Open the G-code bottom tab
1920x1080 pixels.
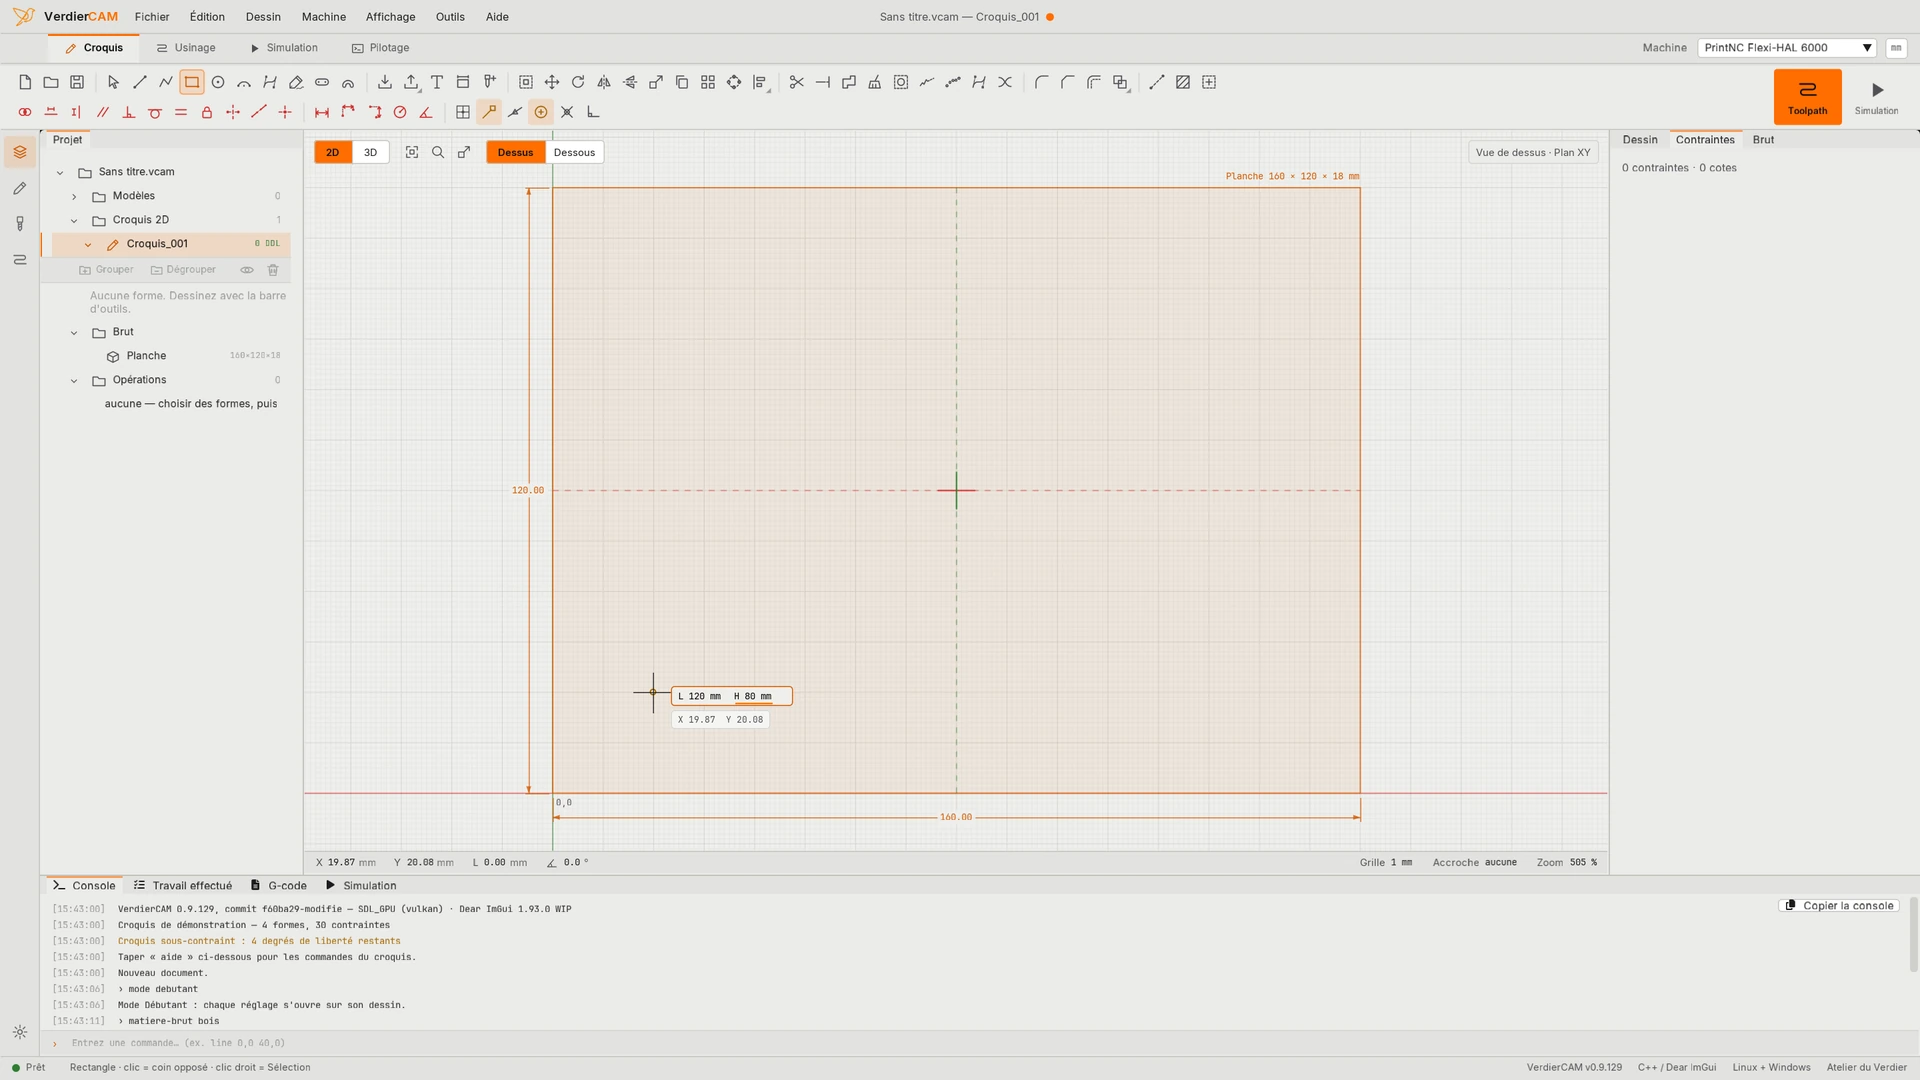tap(279, 885)
